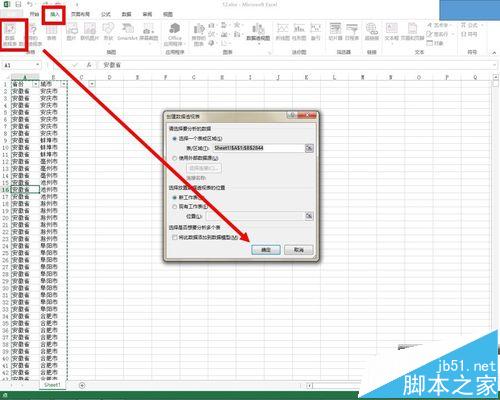Insert a Column sparkline
This screenshot has width=500, height=400.
point(299,33)
